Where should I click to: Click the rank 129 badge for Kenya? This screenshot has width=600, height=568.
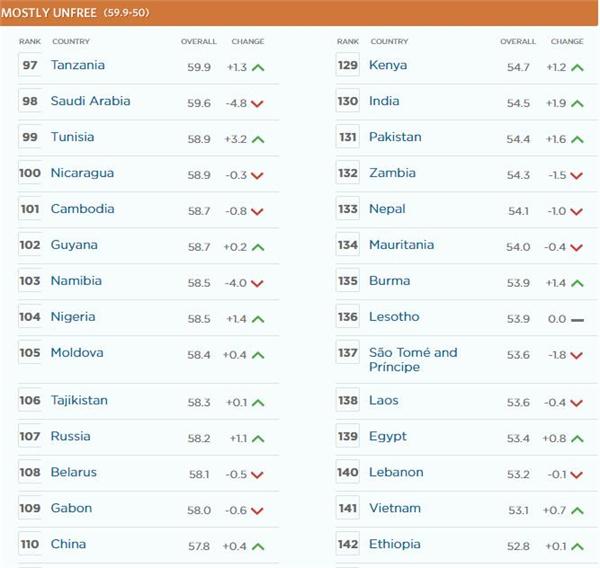point(348,65)
